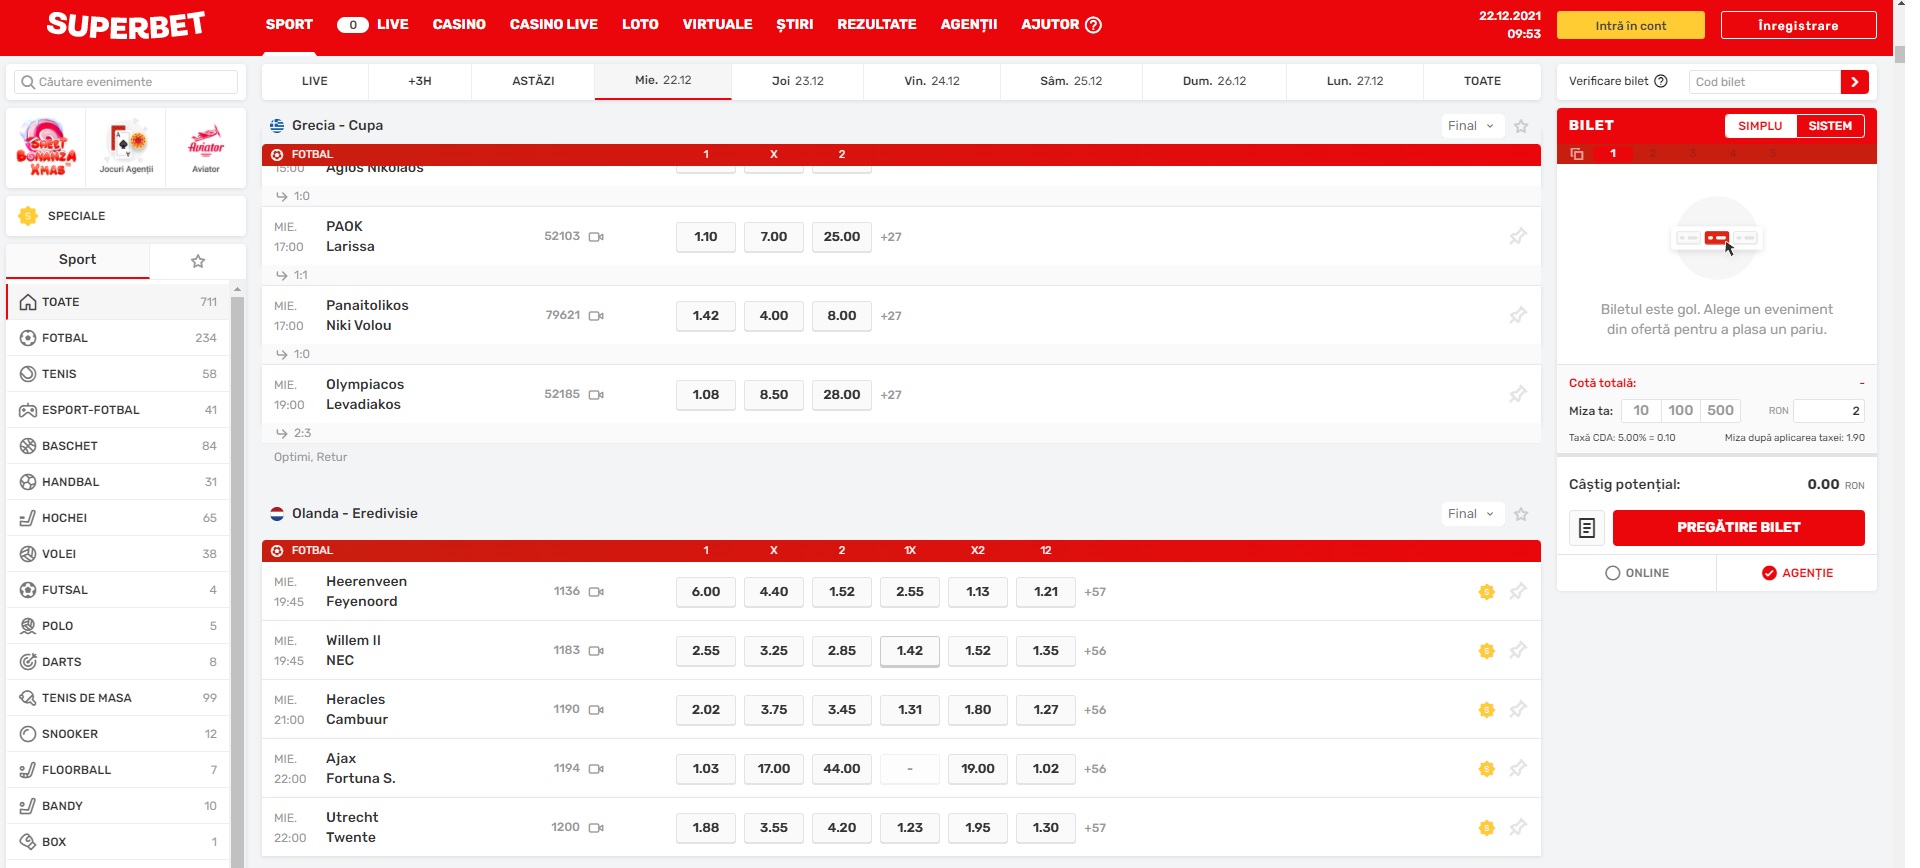Switch ticket mode to SISTEM
Viewport: 1920px width, 868px height.
[x=1830, y=126]
